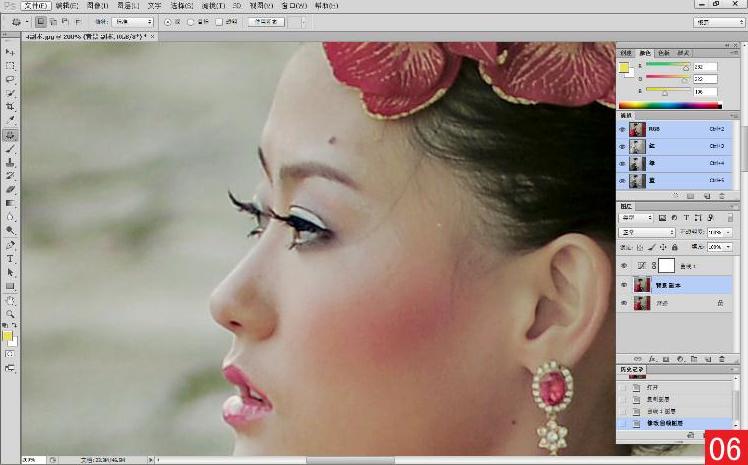Click the Curves 1 layer mask thumbnail
Image resolution: width=748 pixels, height=465 pixels.
click(666, 266)
